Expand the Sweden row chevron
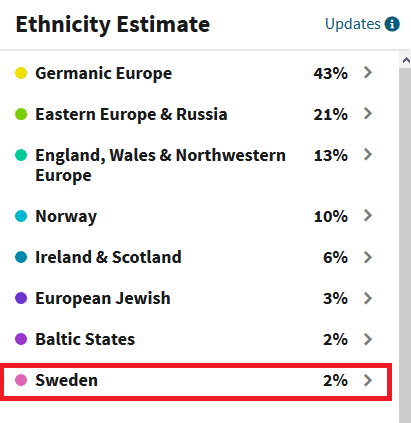The image size is (411, 423). click(x=368, y=380)
